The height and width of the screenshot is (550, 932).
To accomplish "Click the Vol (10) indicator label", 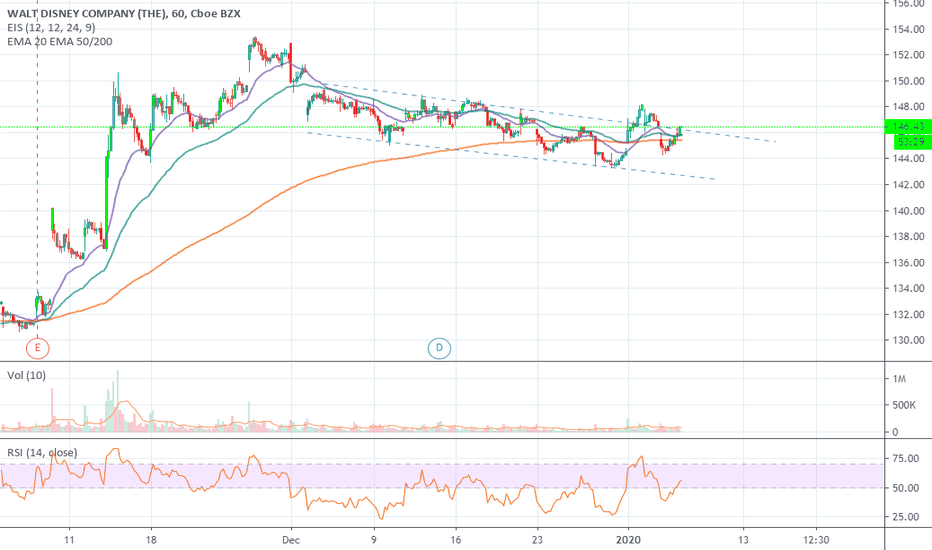I will 26,375.
